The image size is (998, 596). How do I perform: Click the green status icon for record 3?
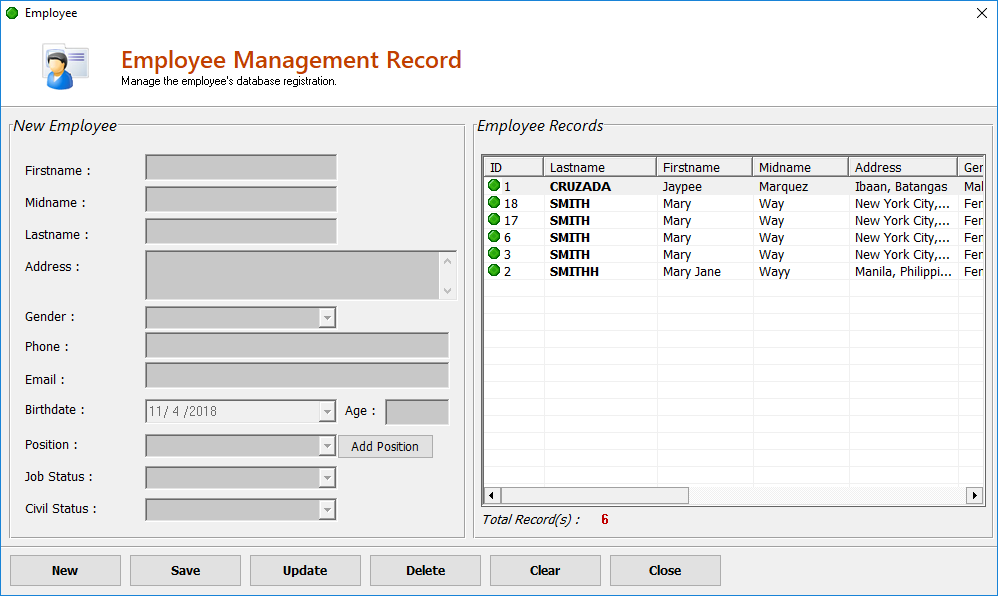[x=494, y=253]
